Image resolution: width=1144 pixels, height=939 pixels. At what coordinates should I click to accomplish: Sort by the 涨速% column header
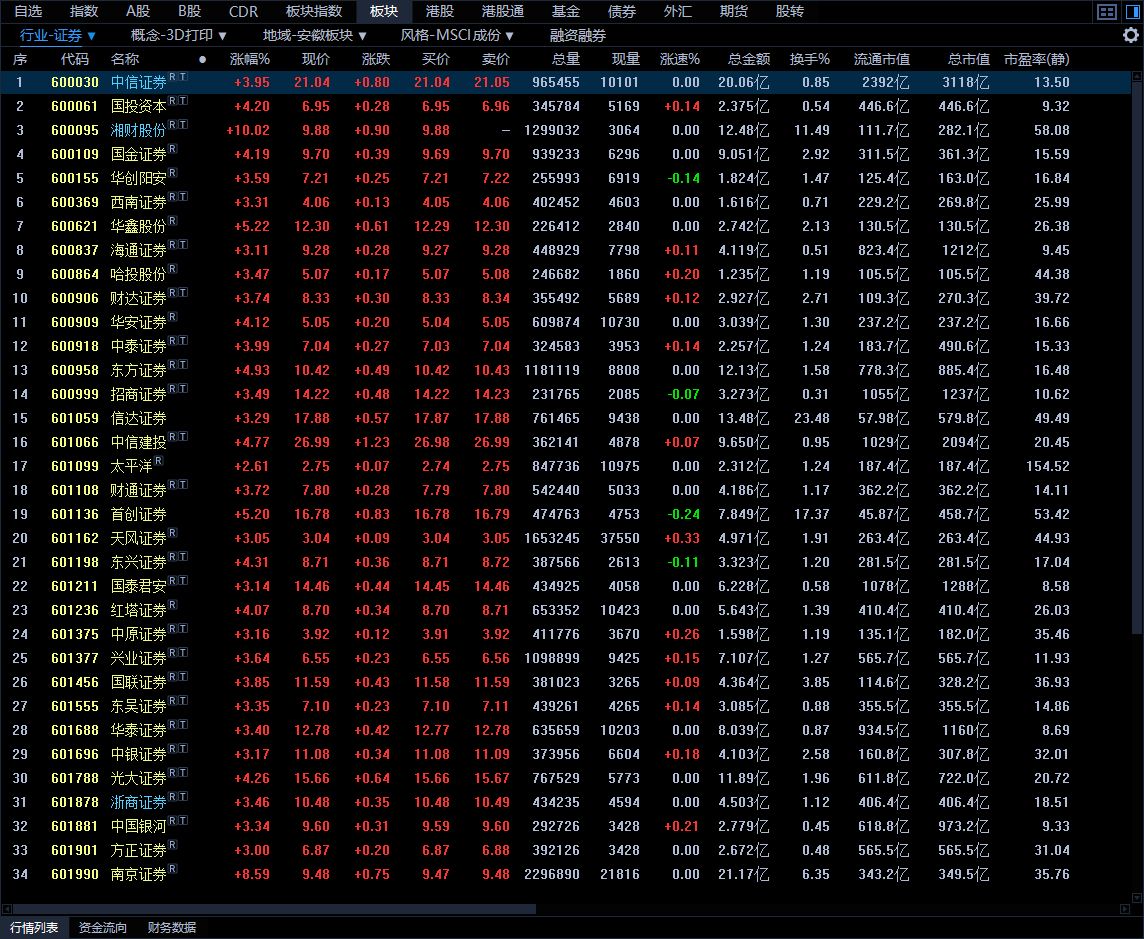point(679,59)
